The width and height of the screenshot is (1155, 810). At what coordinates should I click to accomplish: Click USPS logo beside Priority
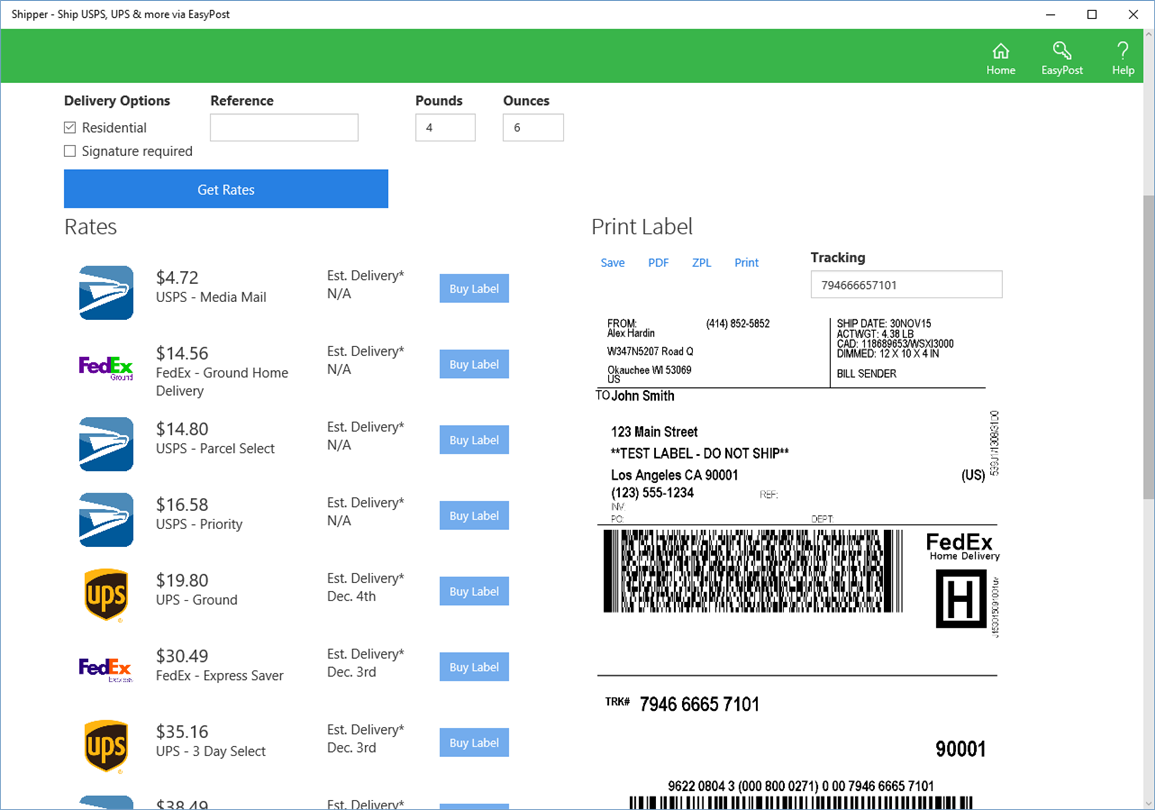coord(106,520)
